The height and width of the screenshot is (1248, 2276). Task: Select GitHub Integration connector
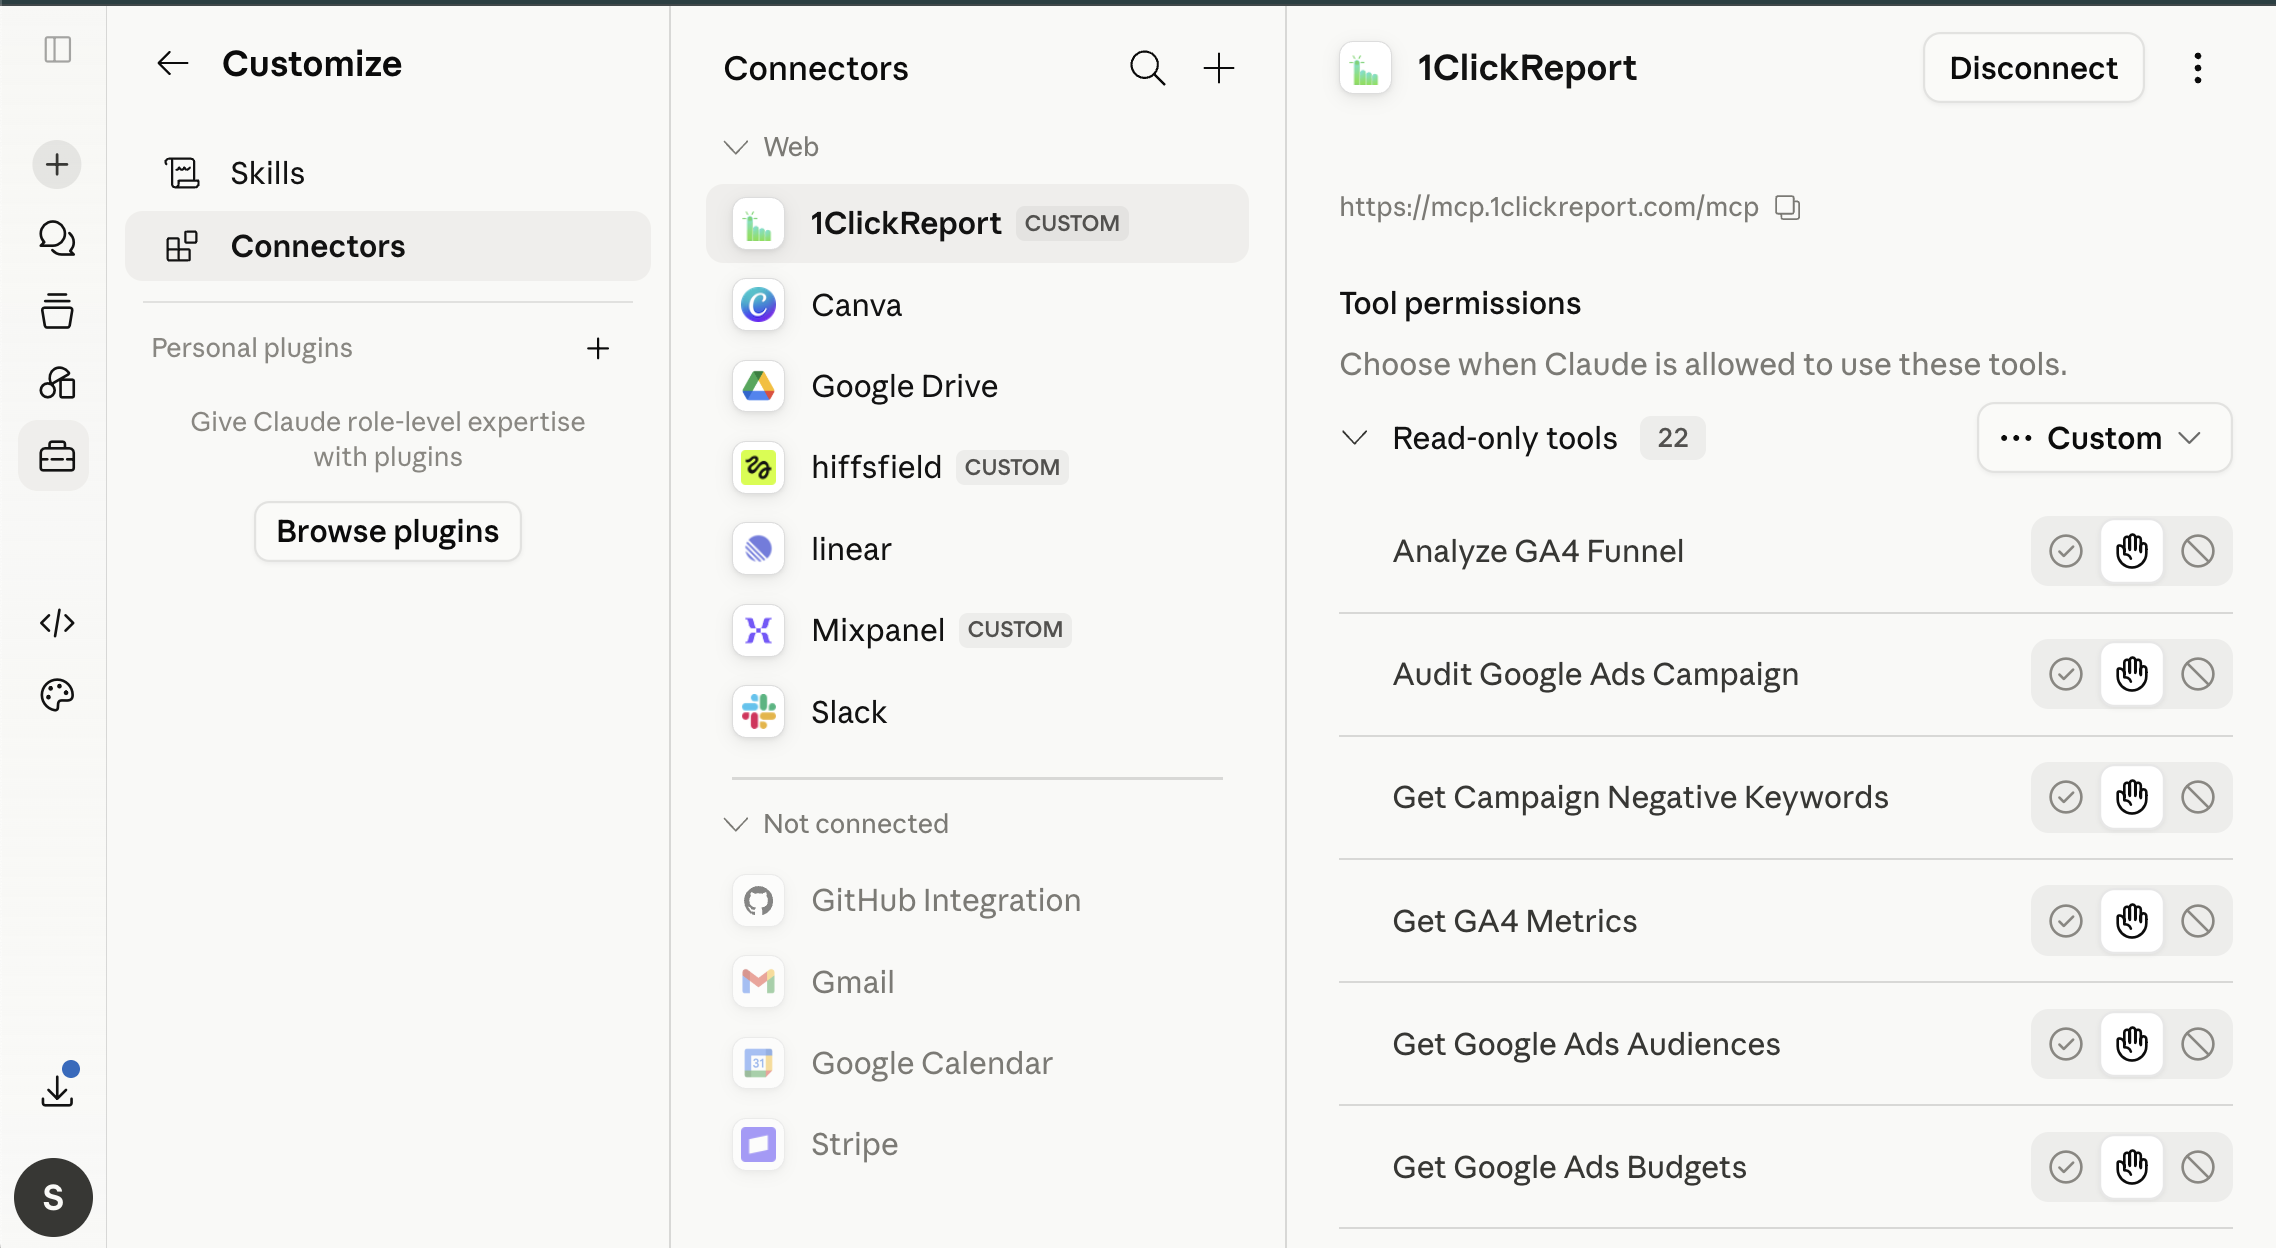tap(977, 900)
